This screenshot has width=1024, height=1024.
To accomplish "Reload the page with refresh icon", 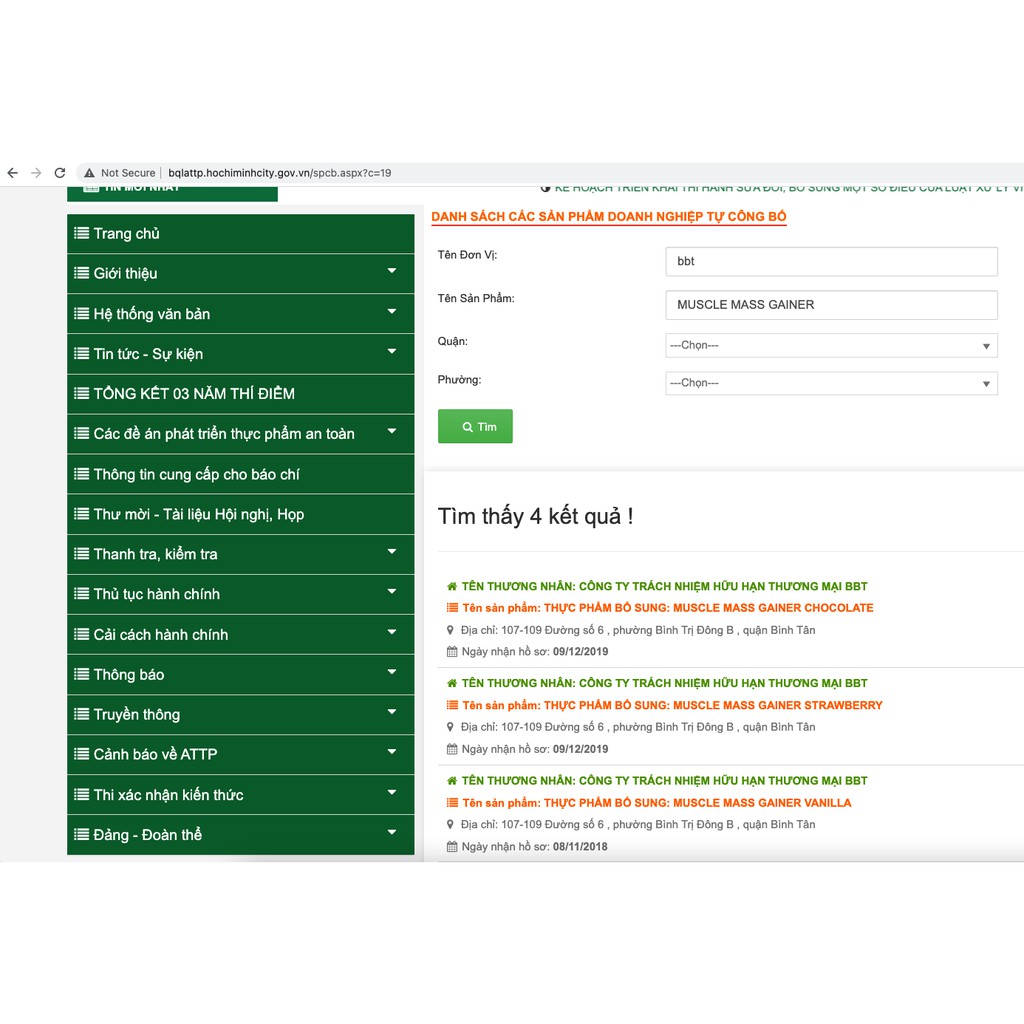I will 60,173.
